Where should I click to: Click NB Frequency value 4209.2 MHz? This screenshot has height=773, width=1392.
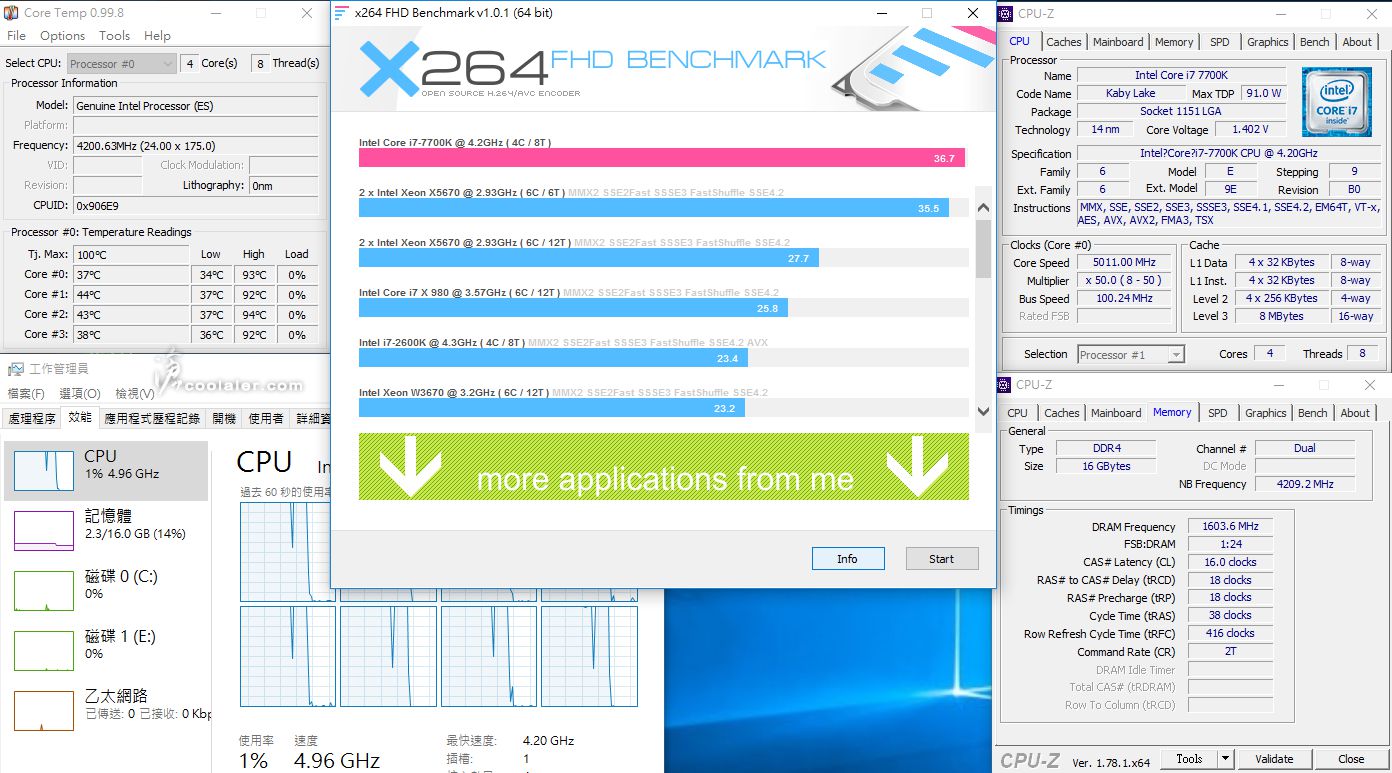tap(1305, 484)
